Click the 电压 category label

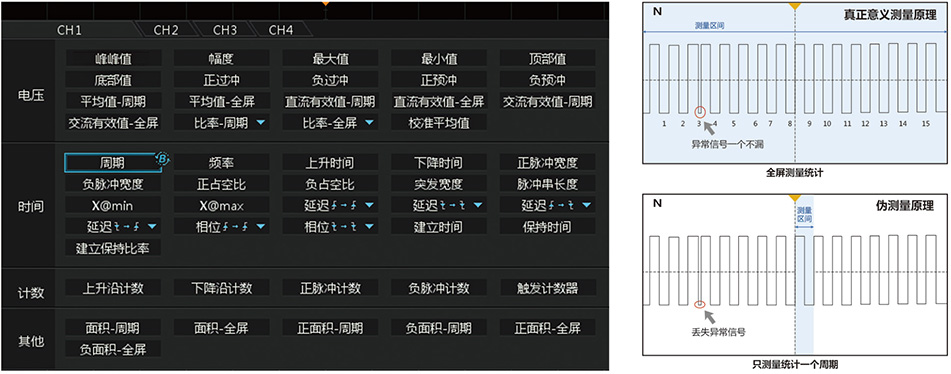click(x=30, y=96)
